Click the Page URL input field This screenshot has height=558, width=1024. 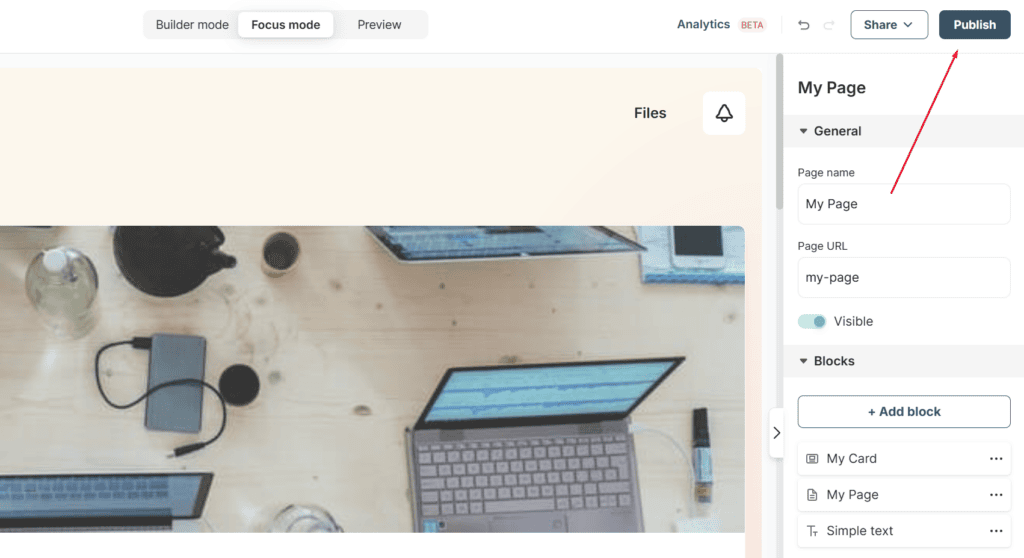click(904, 277)
